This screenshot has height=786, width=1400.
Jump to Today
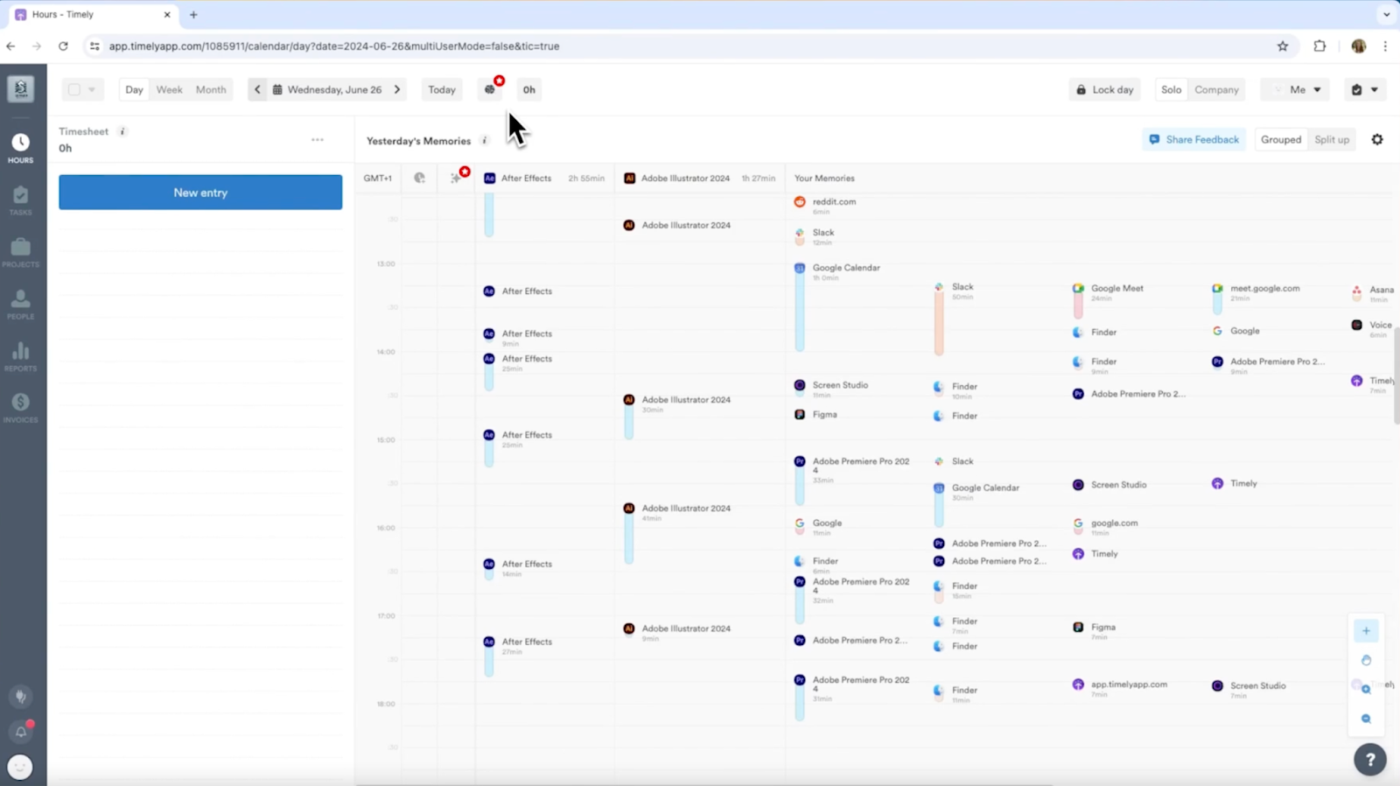click(x=442, y=90)
